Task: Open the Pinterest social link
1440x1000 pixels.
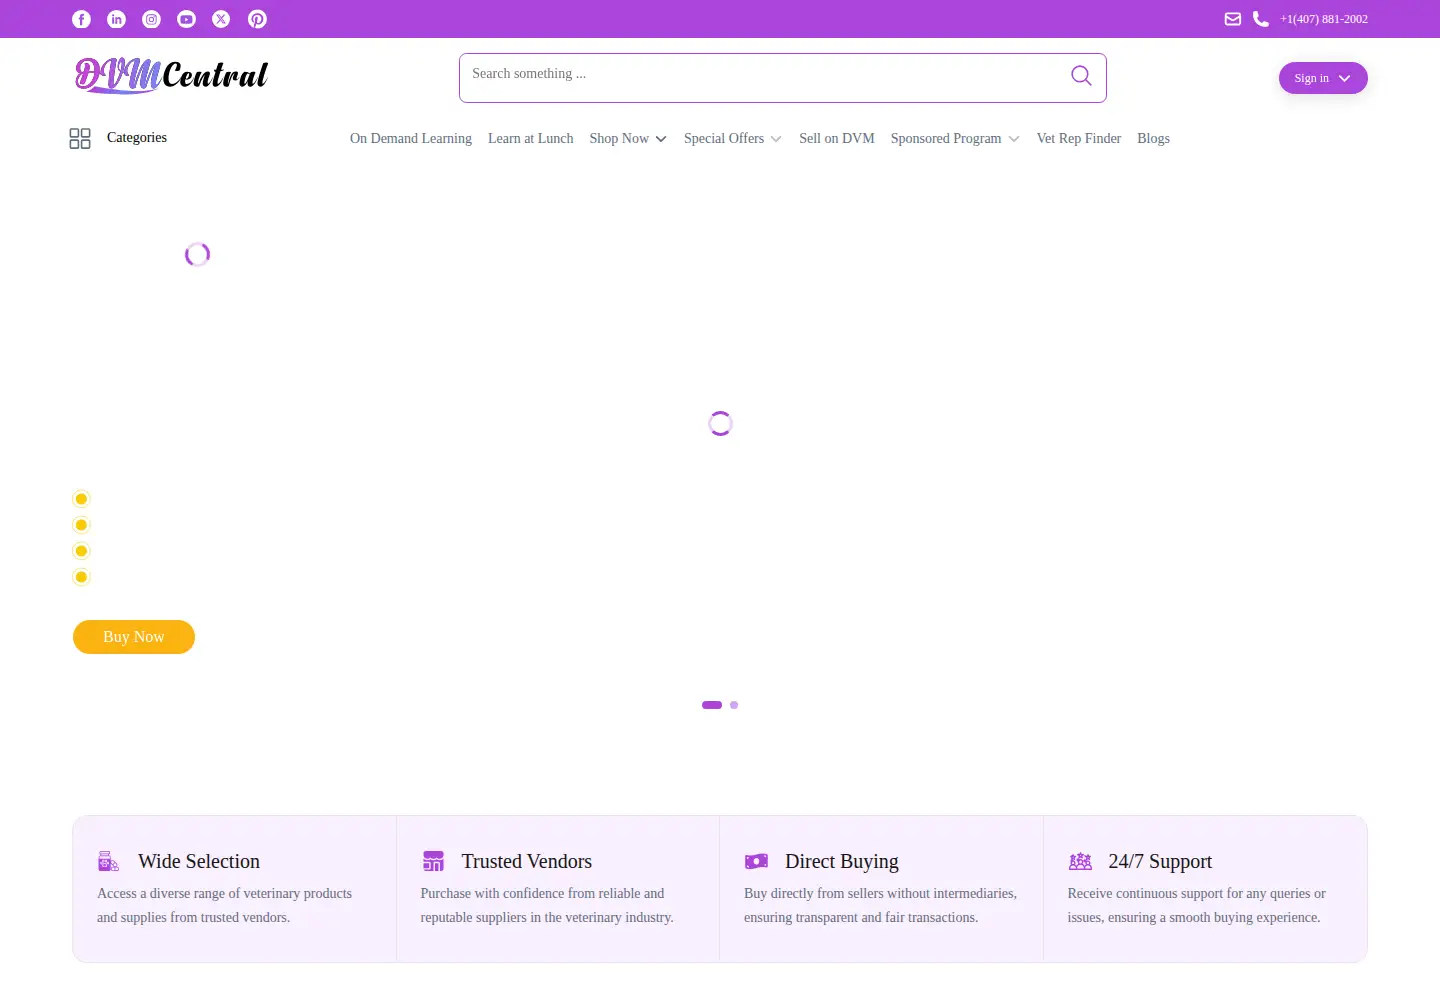Action: coord(257,19)
